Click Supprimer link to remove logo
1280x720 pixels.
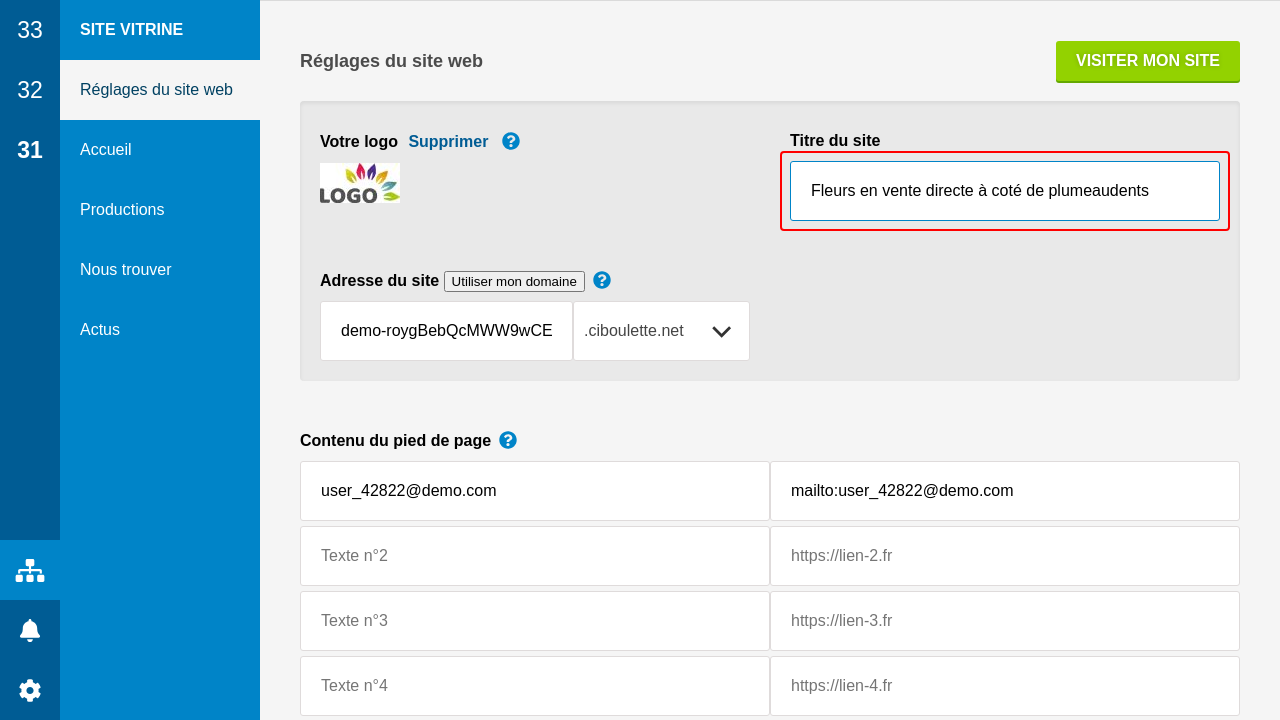448,141
